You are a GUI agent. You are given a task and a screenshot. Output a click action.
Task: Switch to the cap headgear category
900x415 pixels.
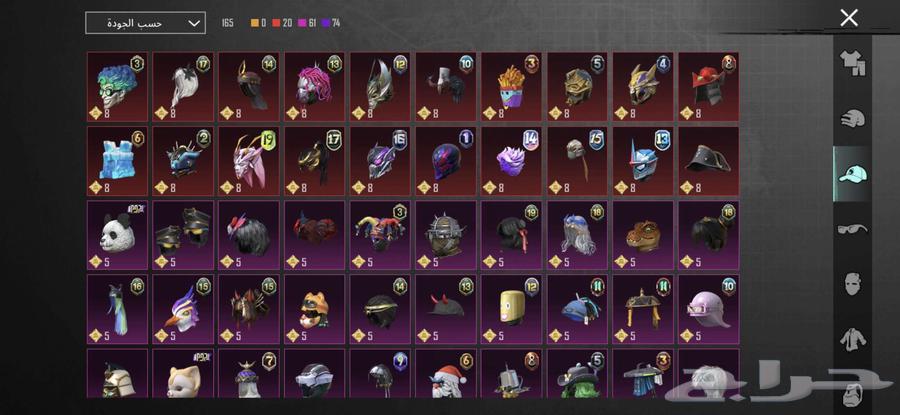click(x=852, y=173)
